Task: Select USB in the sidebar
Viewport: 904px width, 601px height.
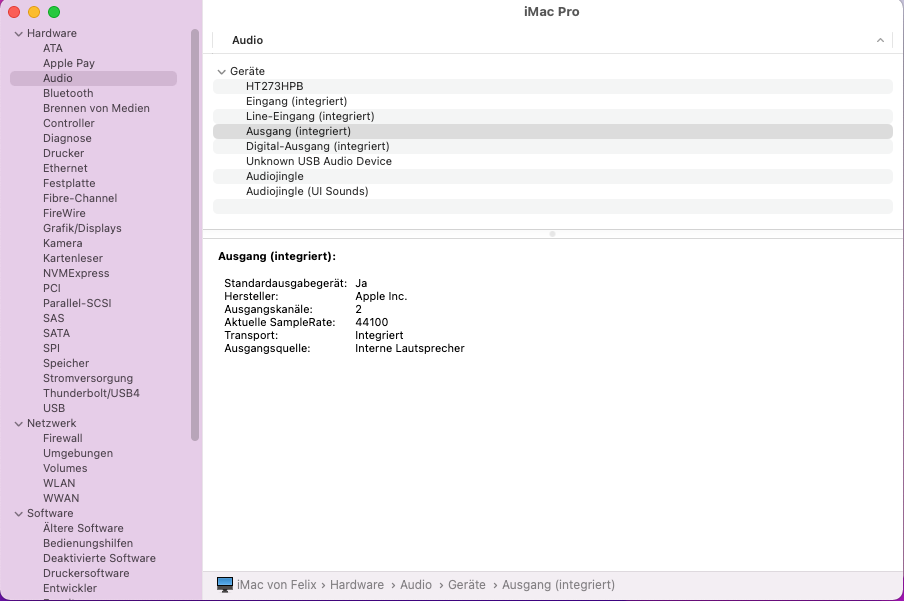Action: tap(54, 408)
